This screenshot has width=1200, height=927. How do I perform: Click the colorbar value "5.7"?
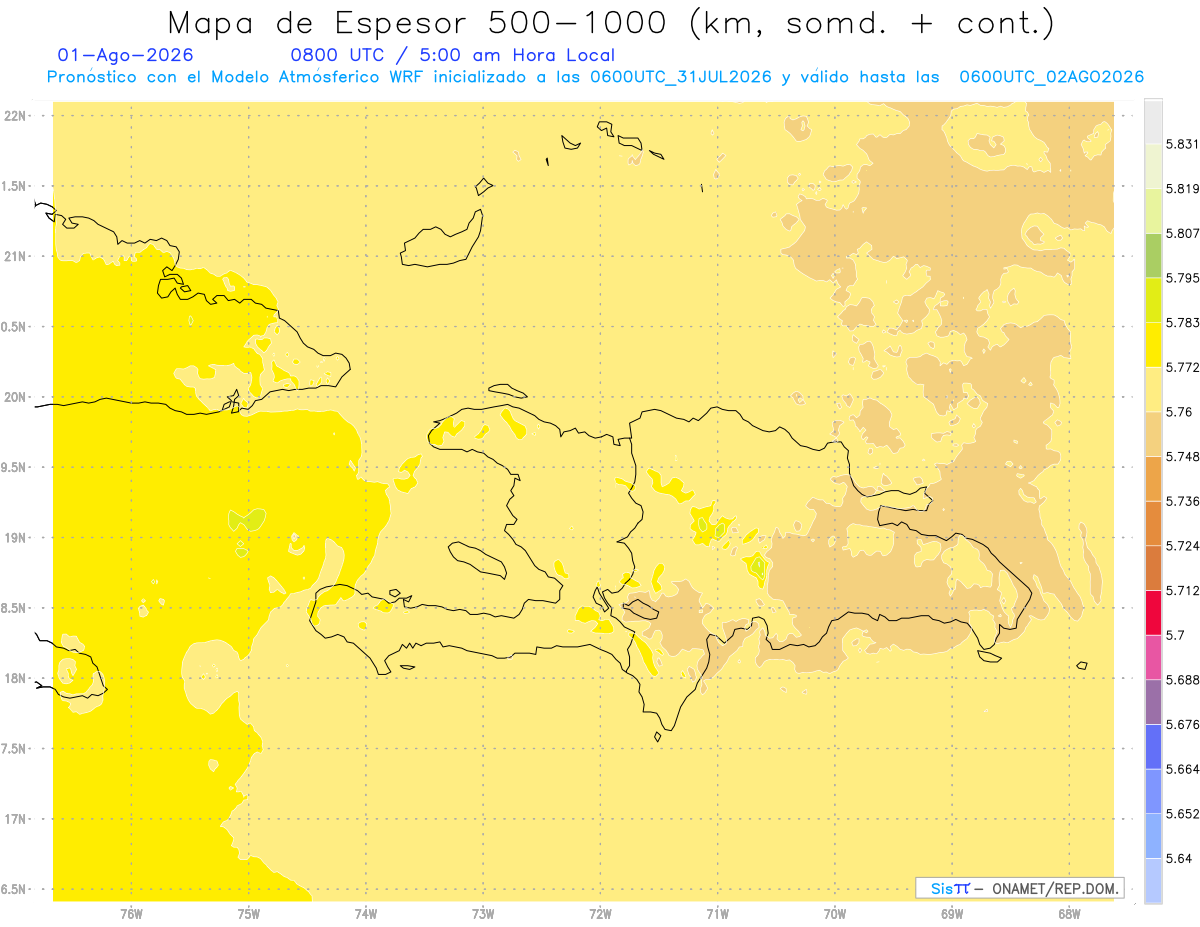1176,636
